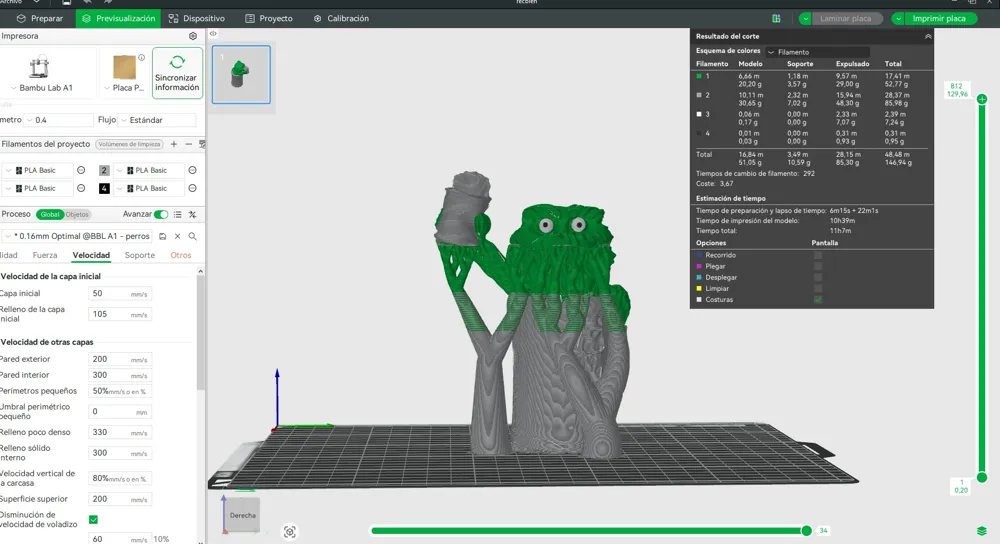Remove a filament with minus icon
The width and height of the screenshot is (1000, 544).
(x=189, y=144)
